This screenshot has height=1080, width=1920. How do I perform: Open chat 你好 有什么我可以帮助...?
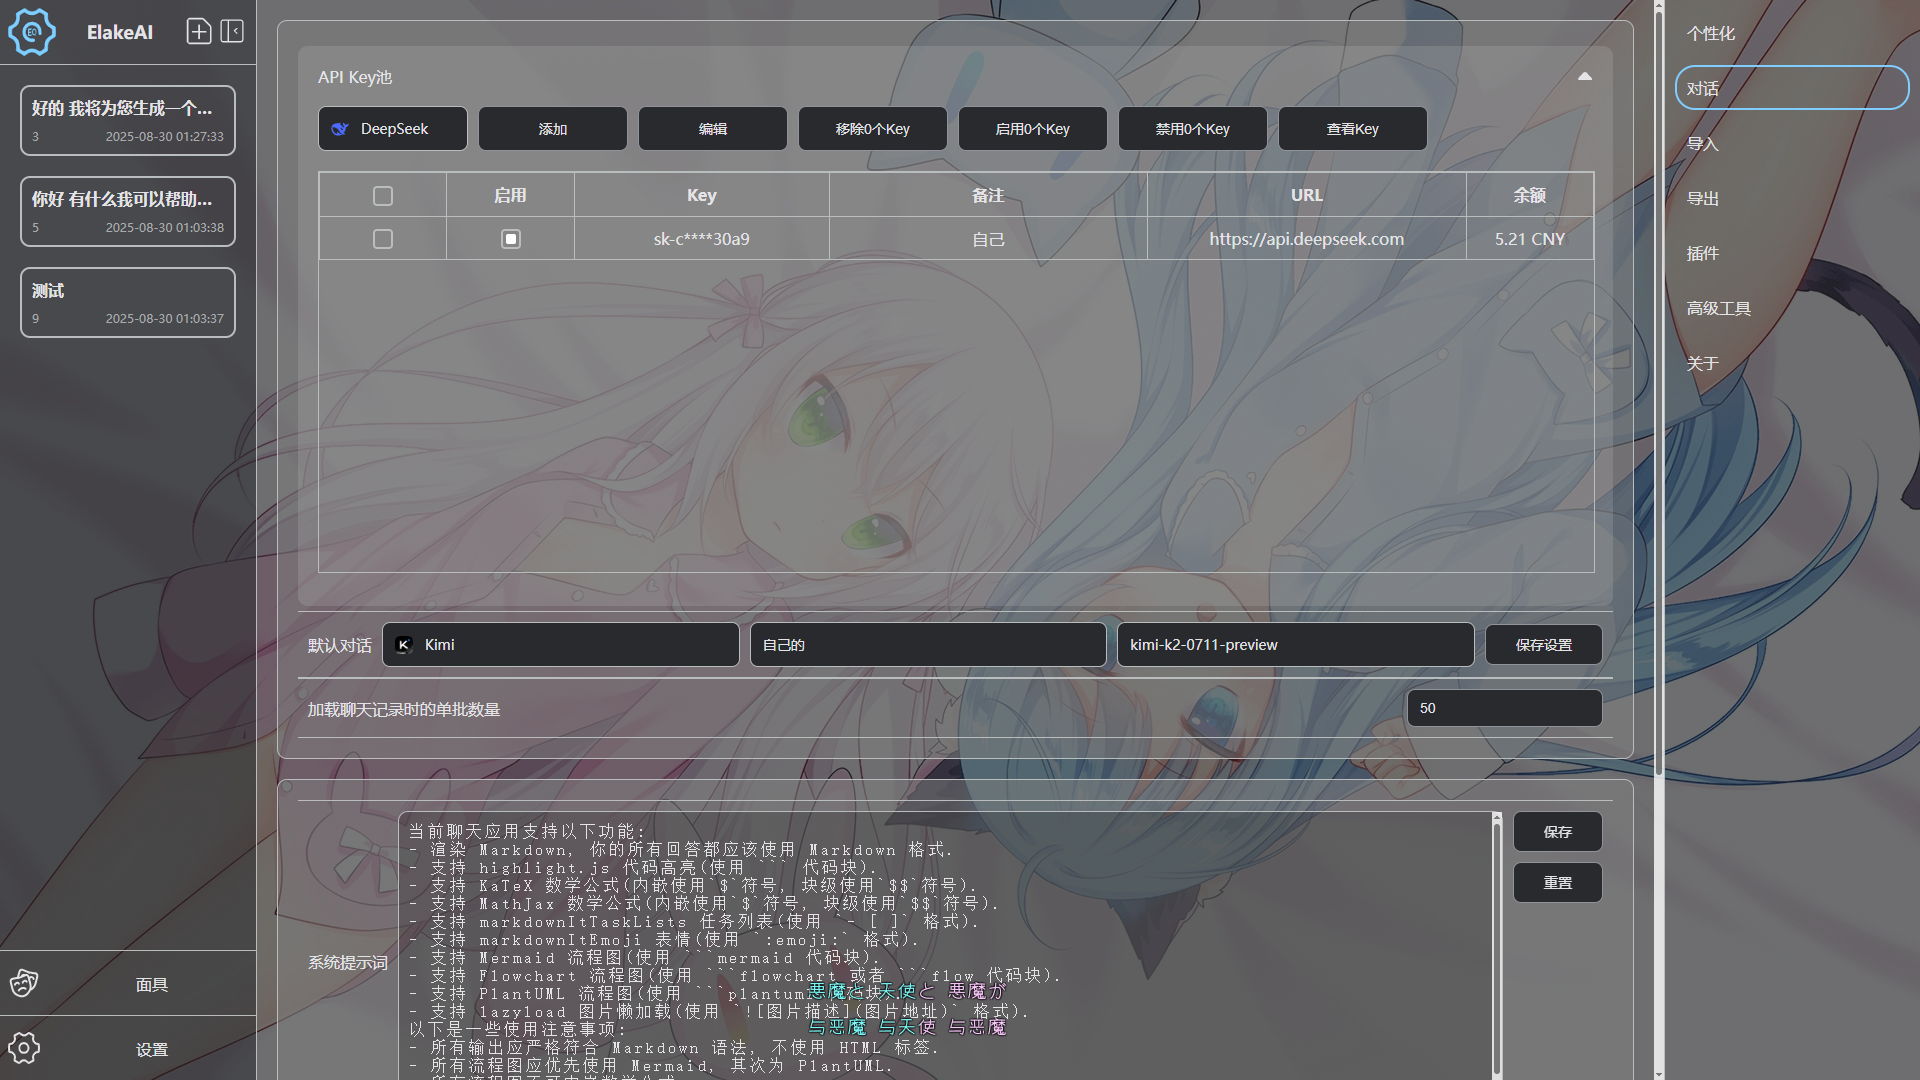tap(128, 212)
